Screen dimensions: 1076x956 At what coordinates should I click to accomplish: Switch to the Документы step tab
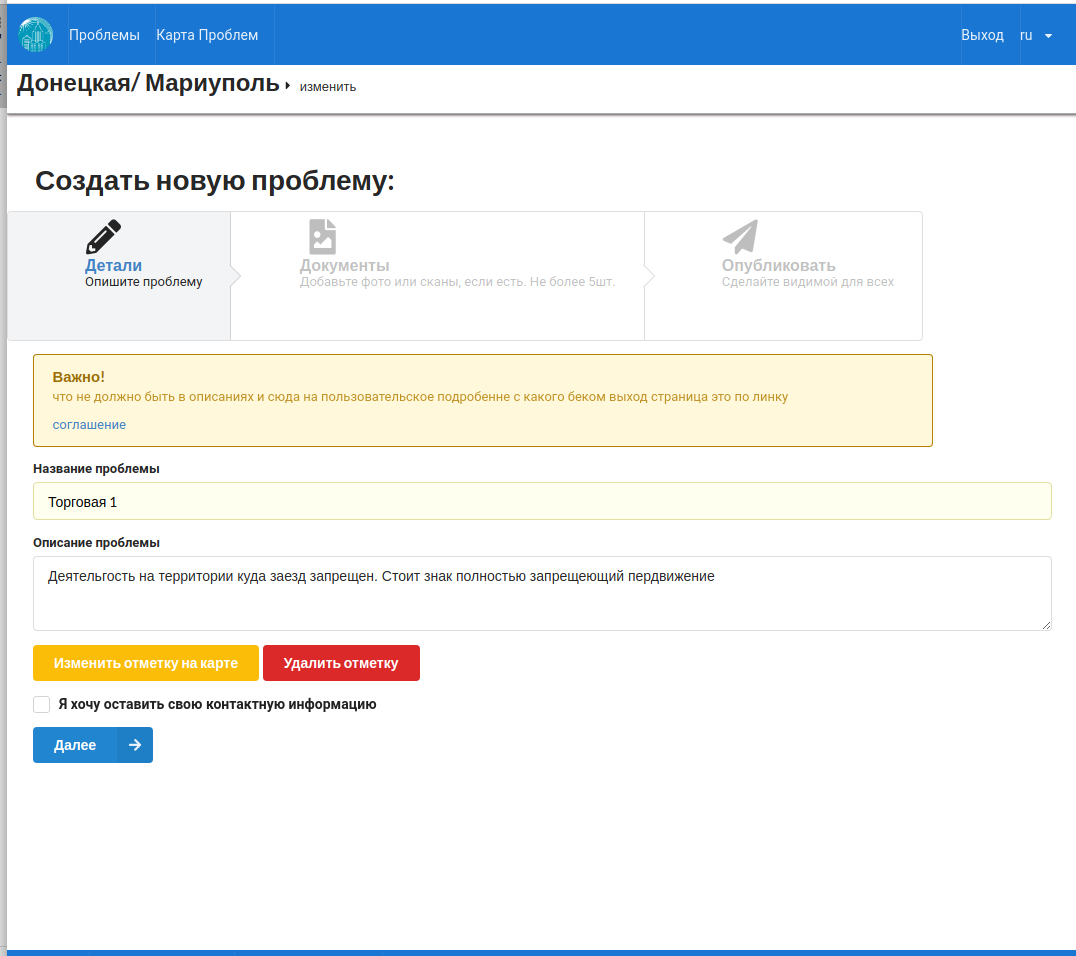pos(438,276)
